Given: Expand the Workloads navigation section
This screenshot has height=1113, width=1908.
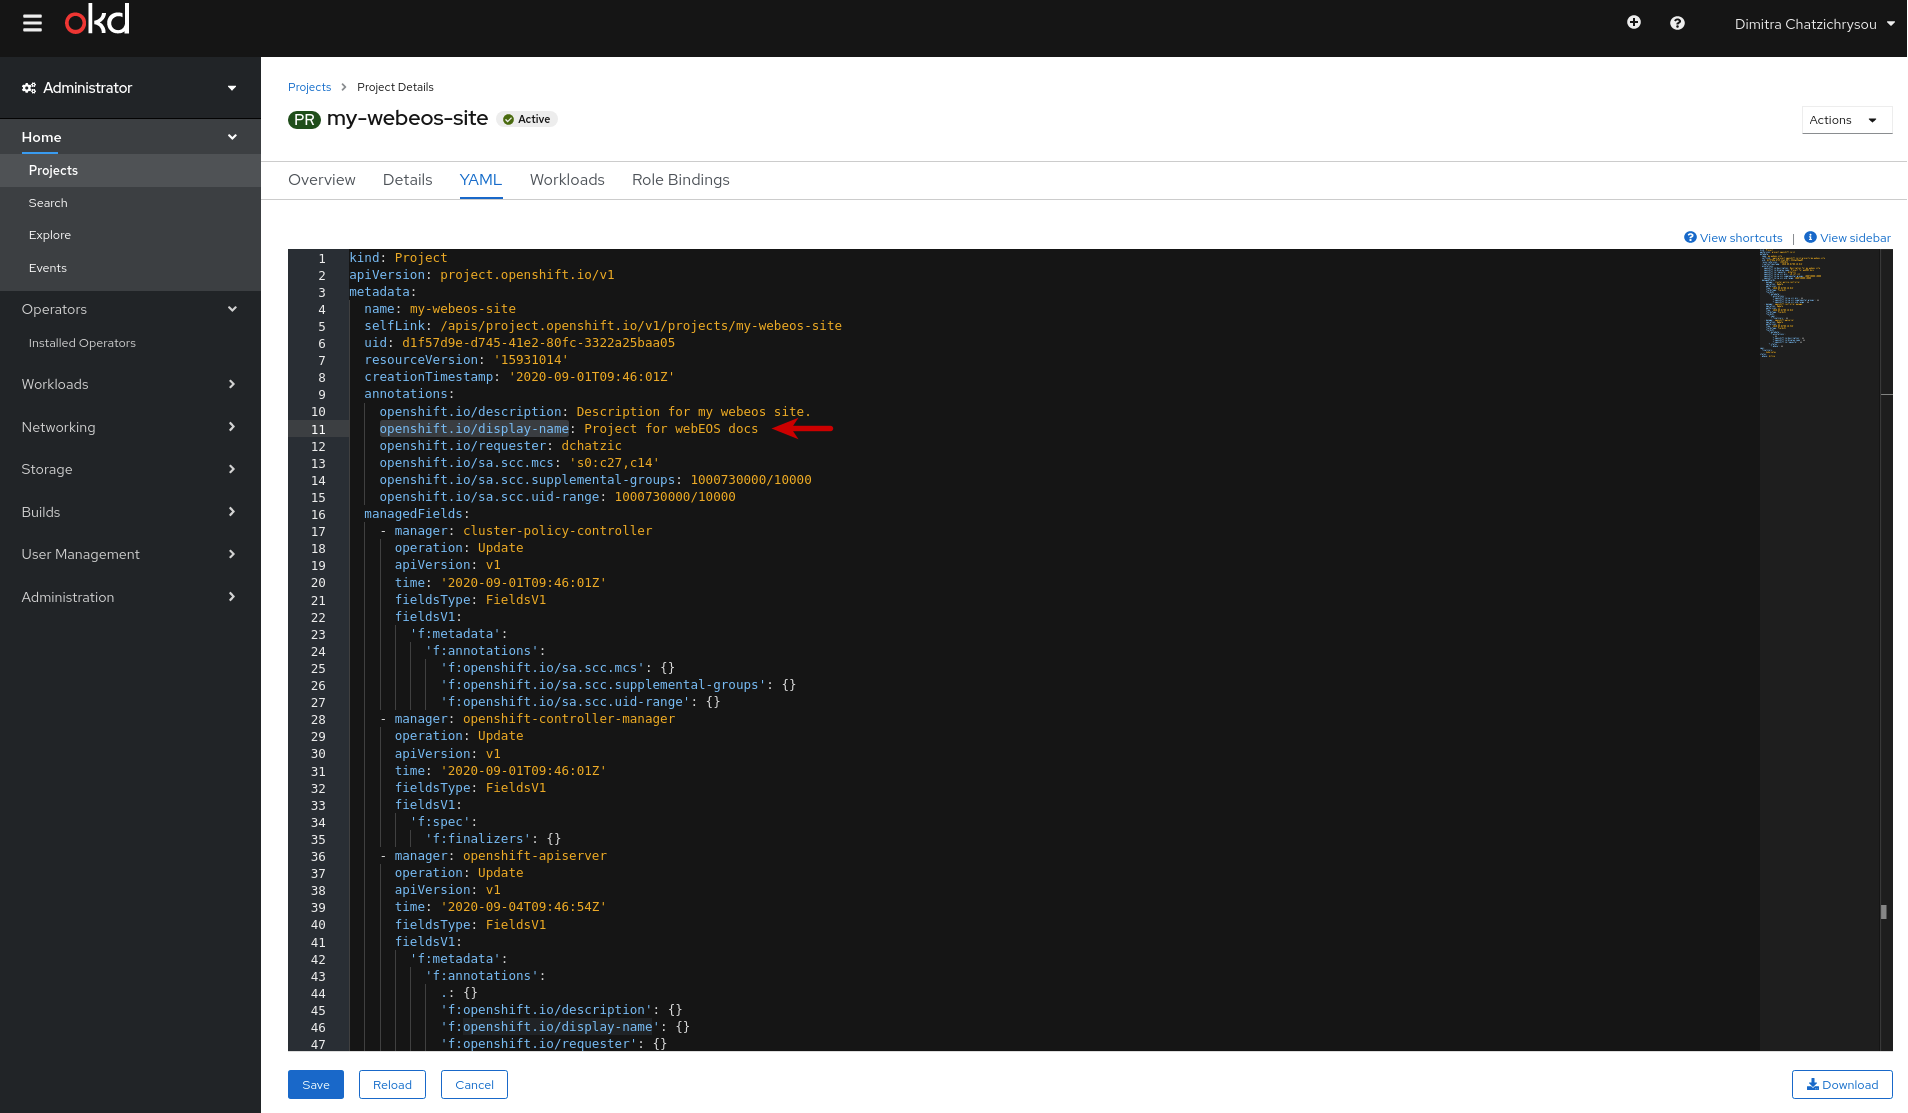Looking at the screenshot, I should pos(130,384).
